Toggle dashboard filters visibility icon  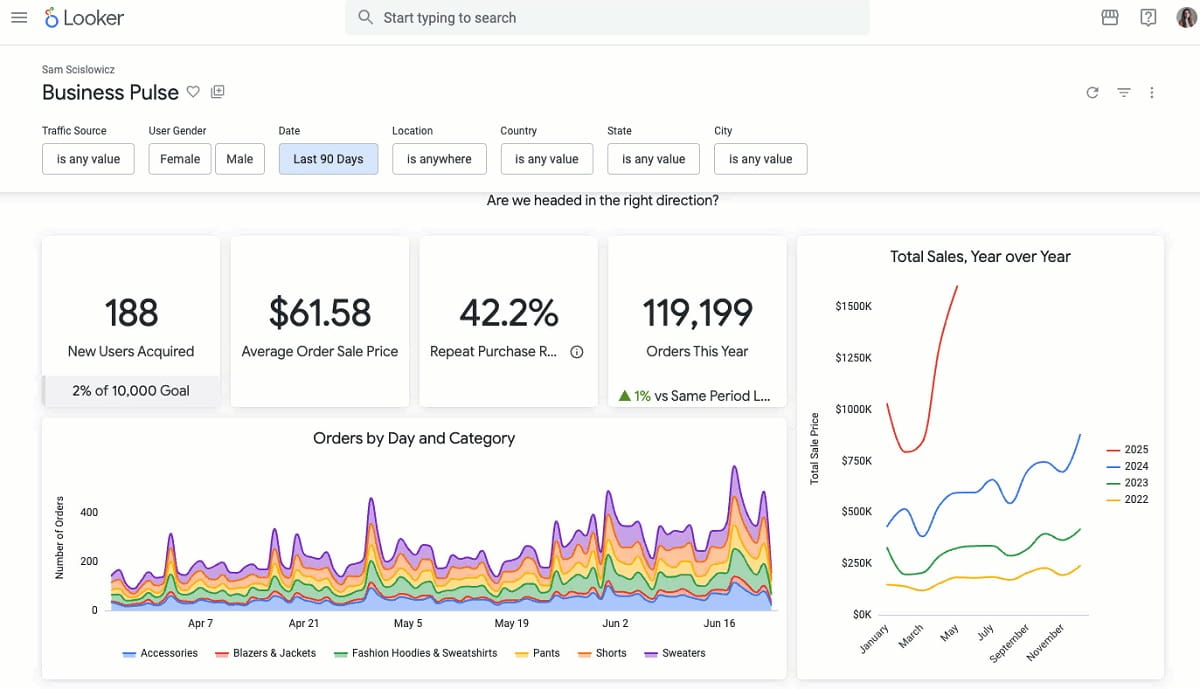click(x=1124, y=93)
